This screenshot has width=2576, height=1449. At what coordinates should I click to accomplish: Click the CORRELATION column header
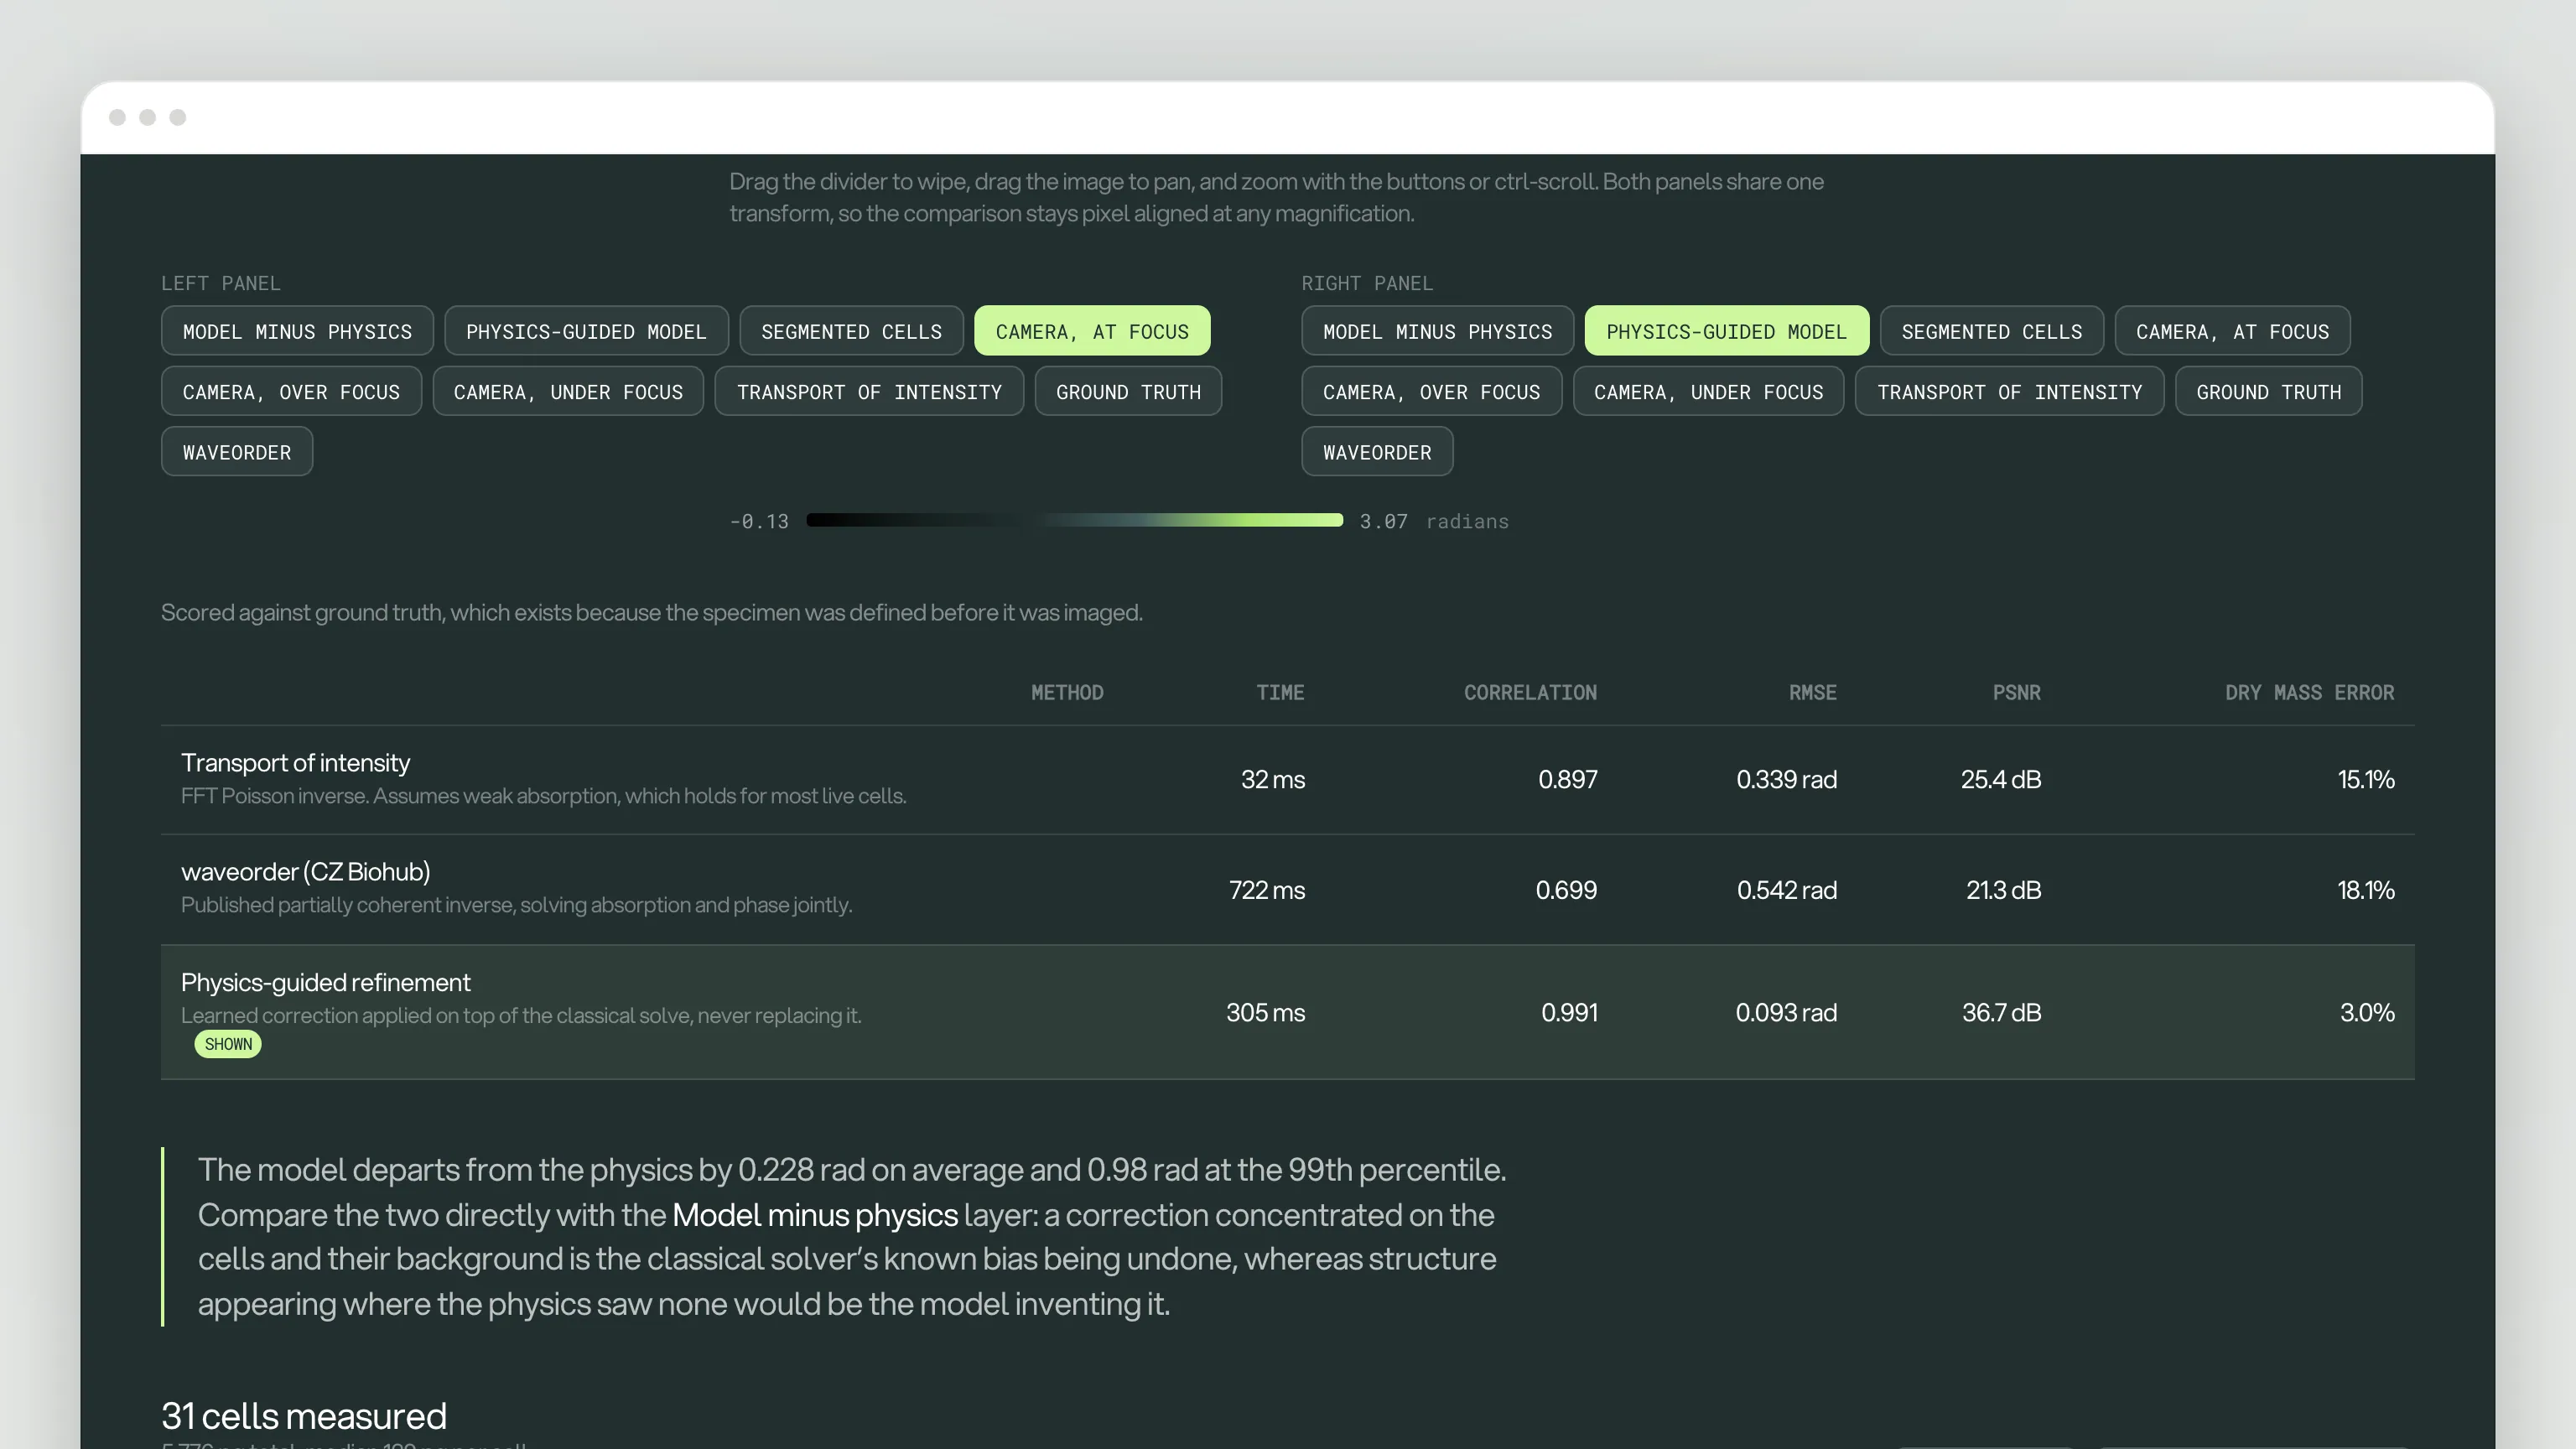coord(1530,693)
